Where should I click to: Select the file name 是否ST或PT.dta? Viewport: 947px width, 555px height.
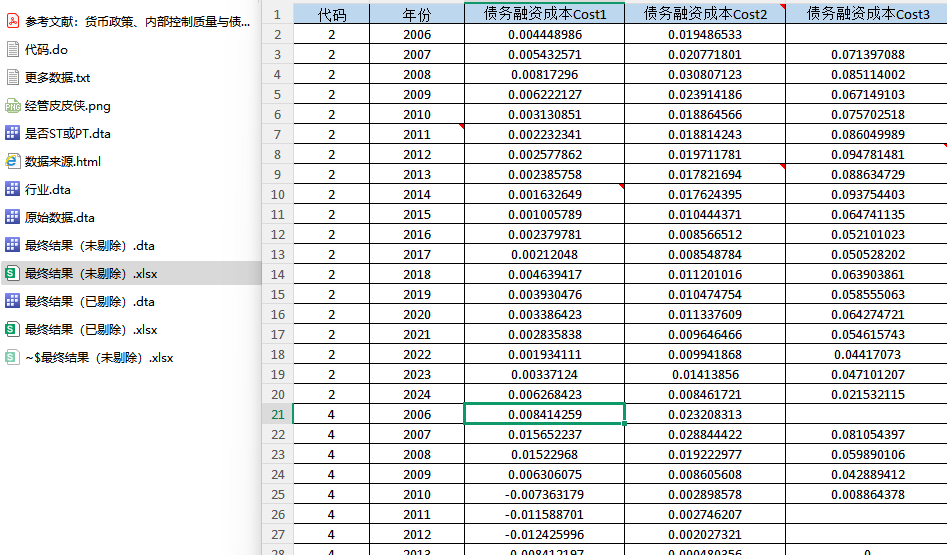tap(68, 133)
